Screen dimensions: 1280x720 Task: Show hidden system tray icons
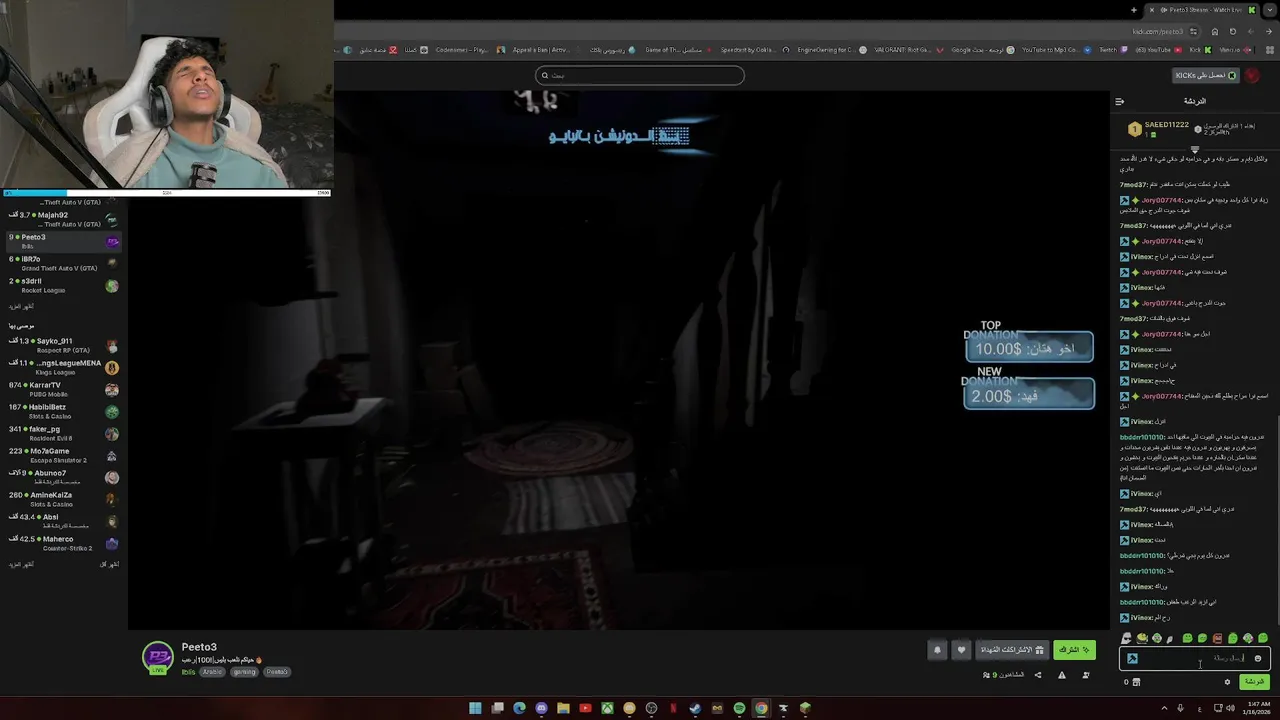tap(1164, 709)
